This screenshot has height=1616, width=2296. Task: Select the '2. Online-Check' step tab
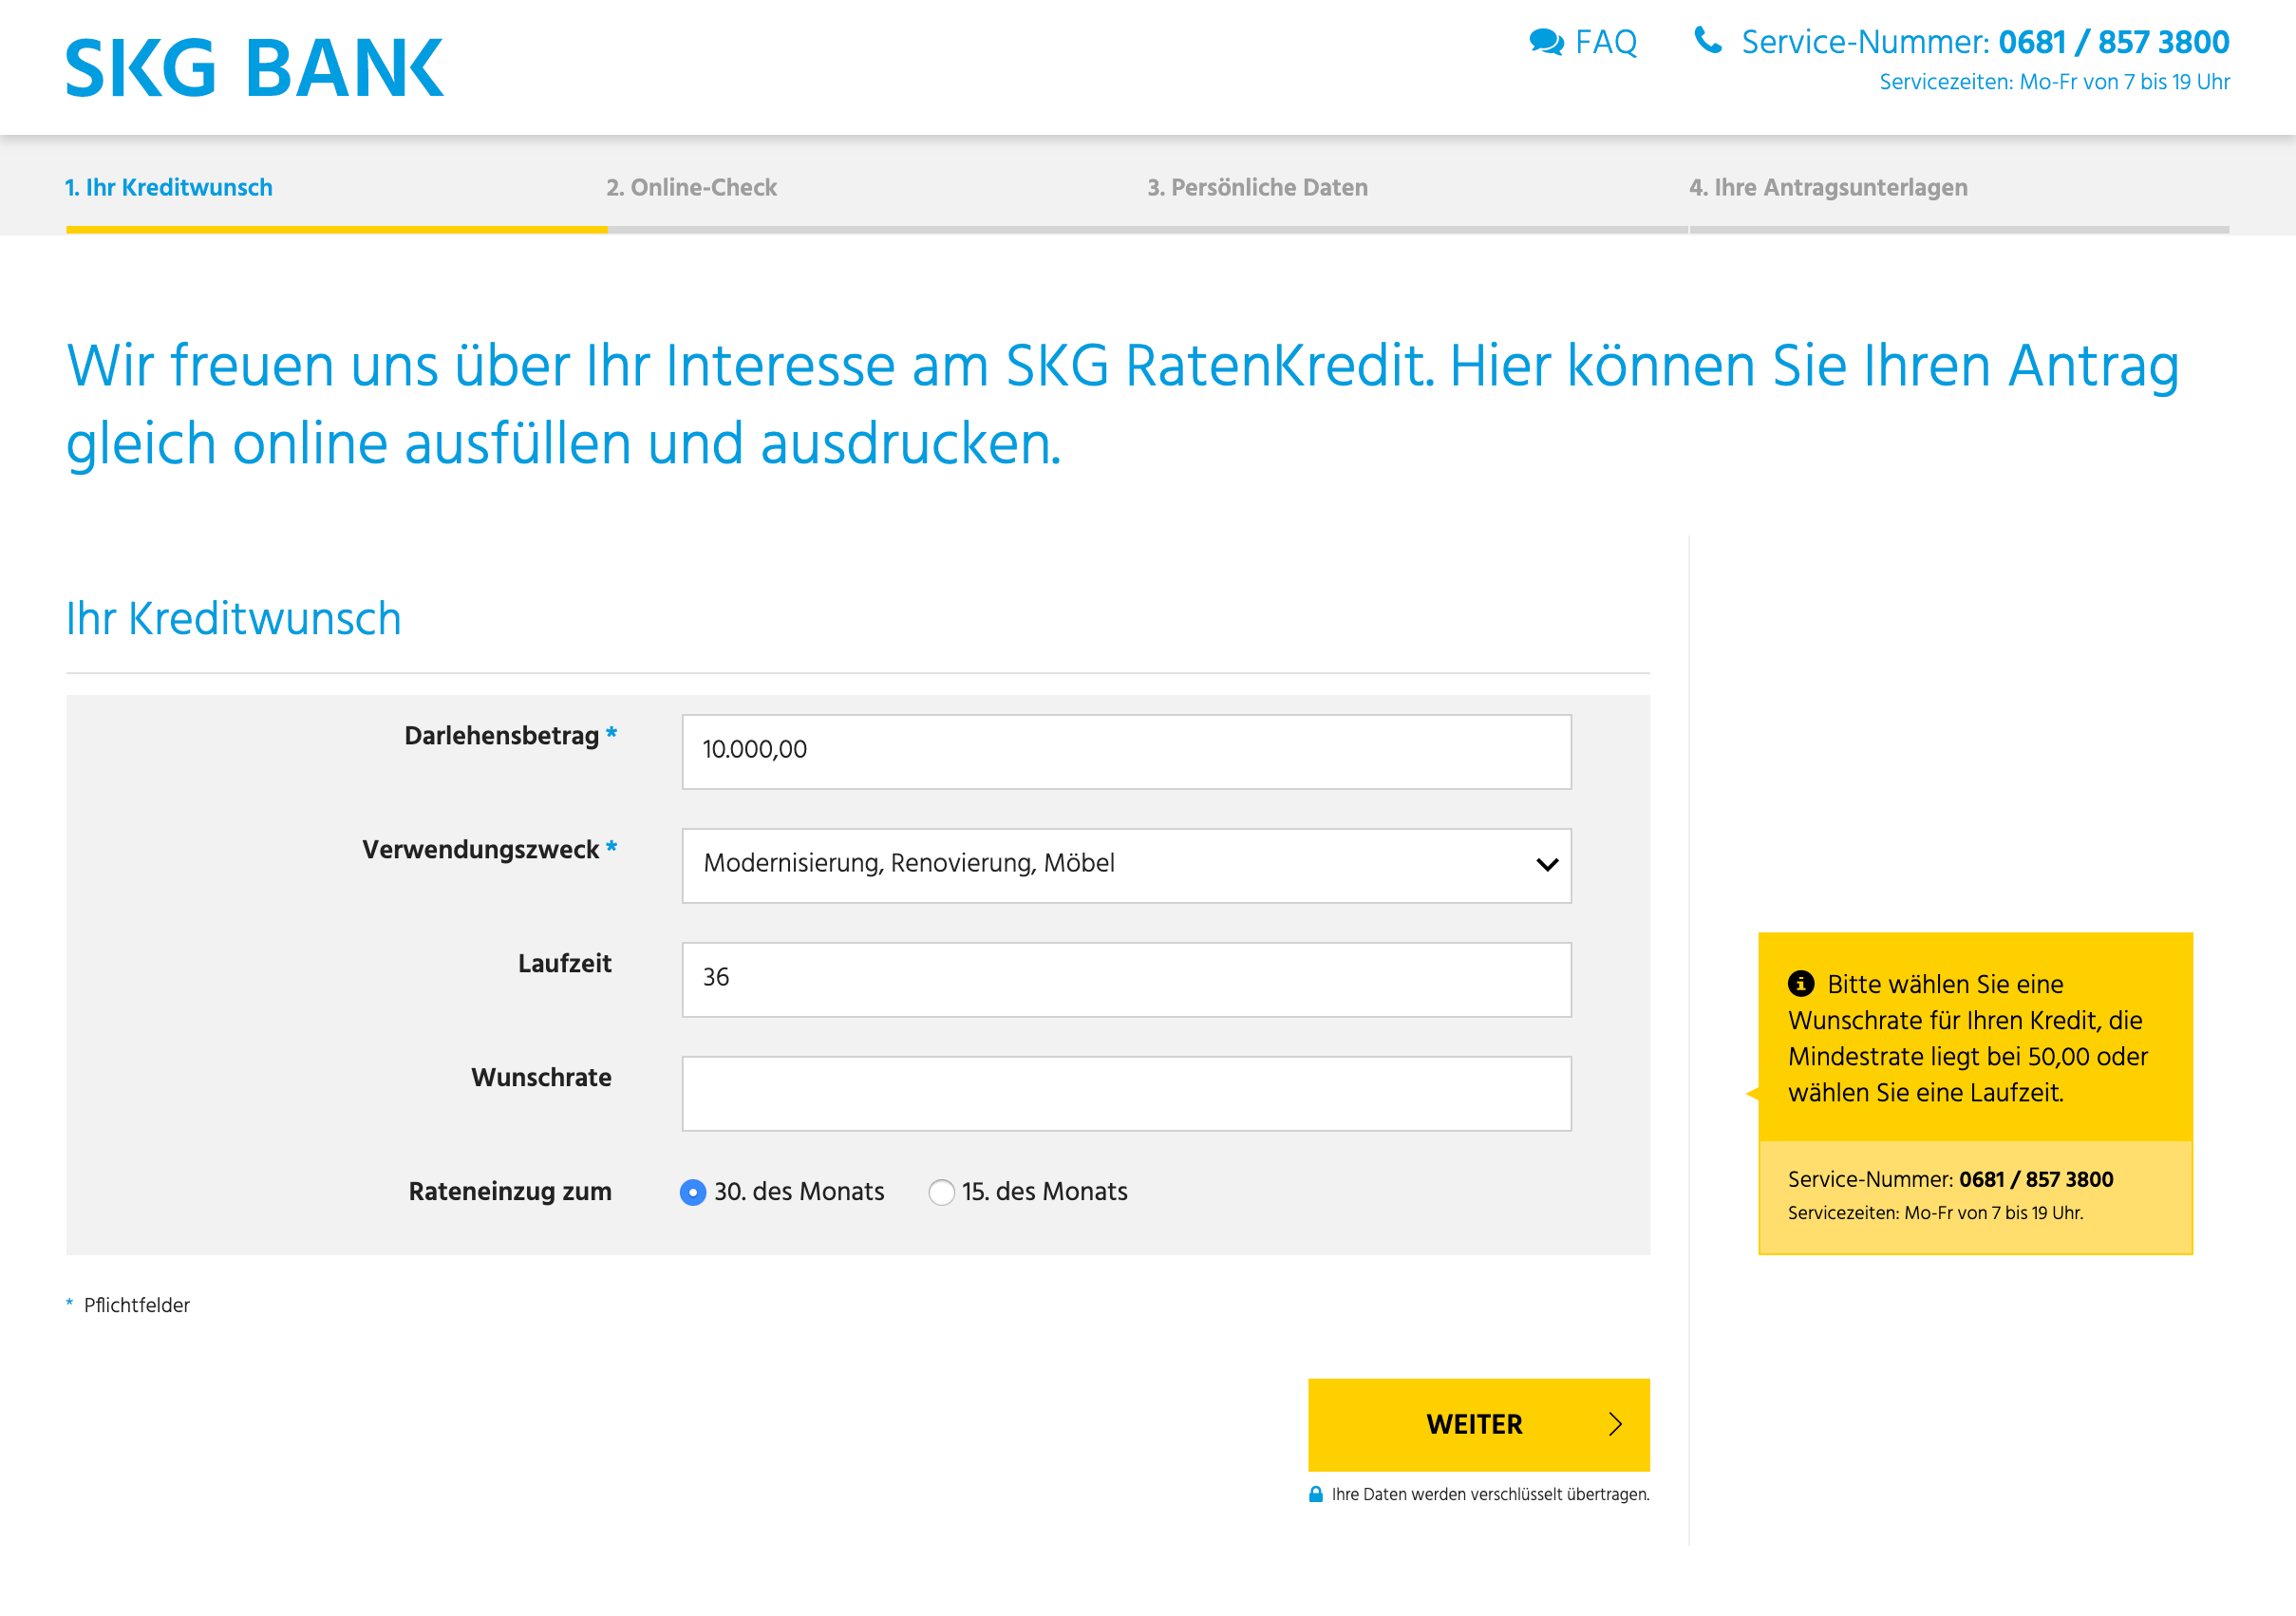[x=692, y=188]
